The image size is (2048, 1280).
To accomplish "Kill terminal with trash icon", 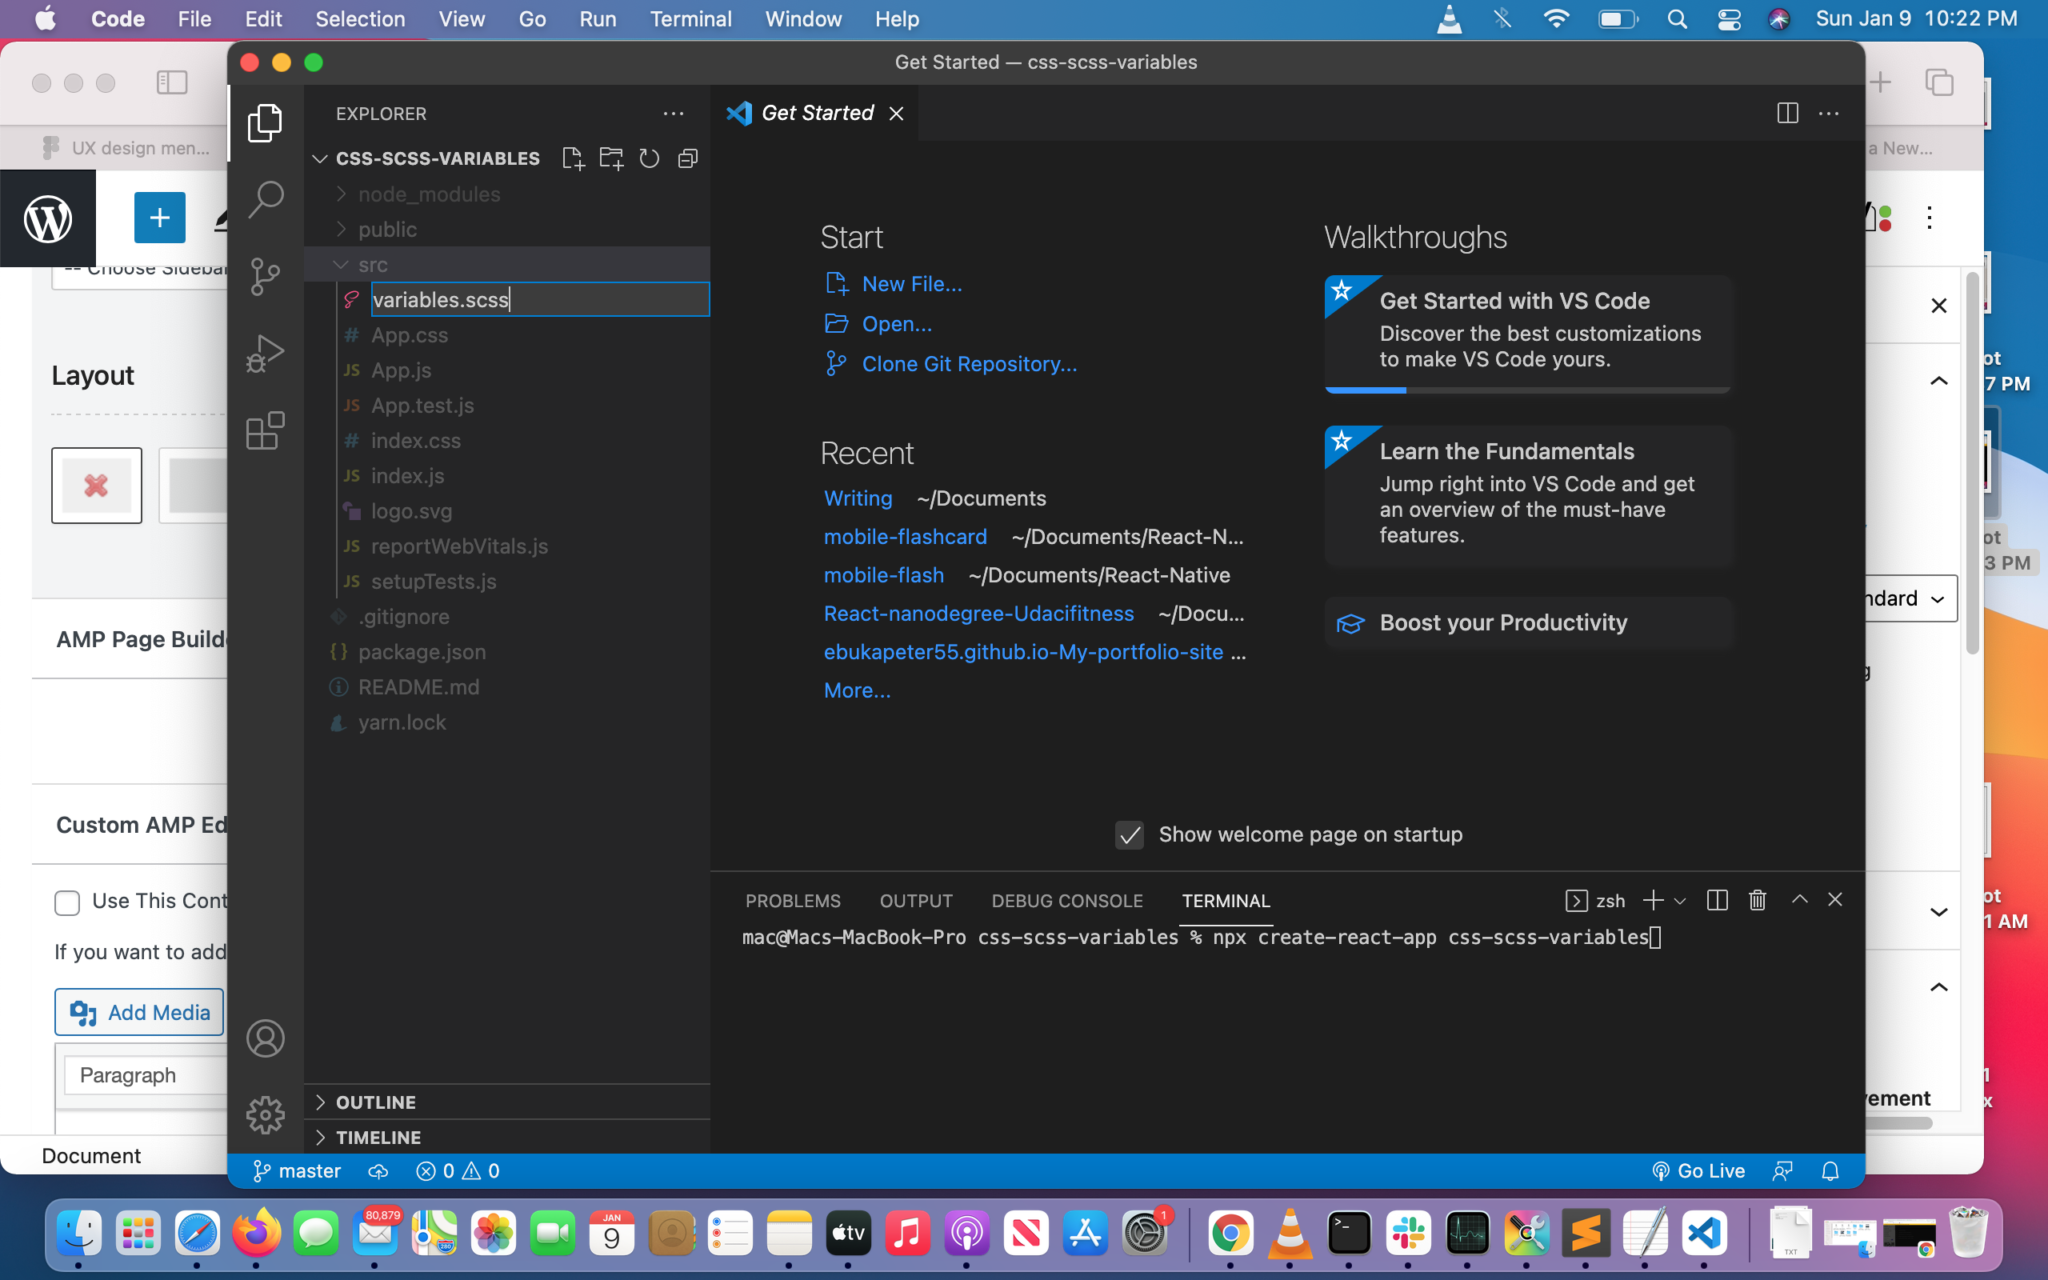I will pos(1757,900).
